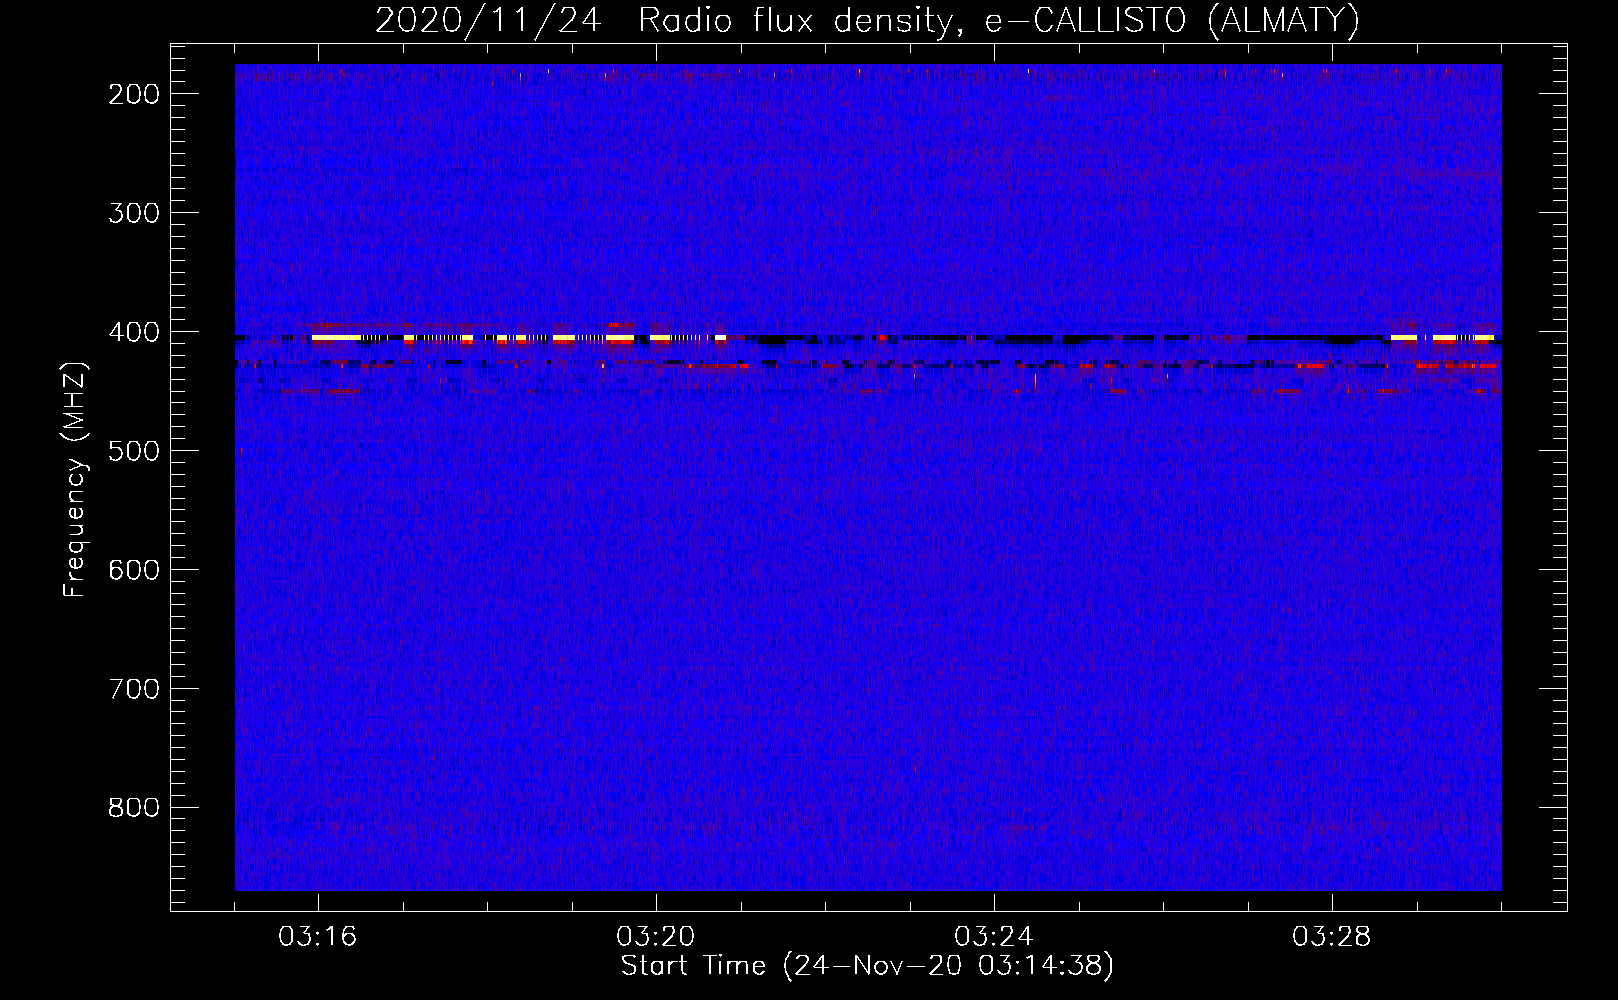Click the 'Frequency (MHZ)' y-axis label
The width and height of the screenshot is (1618, 1000).
click(75, 479)
